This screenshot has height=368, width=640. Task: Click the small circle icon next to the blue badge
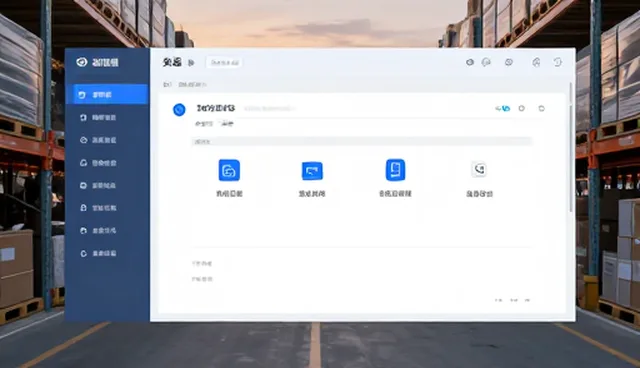click(x=522, y=108)
